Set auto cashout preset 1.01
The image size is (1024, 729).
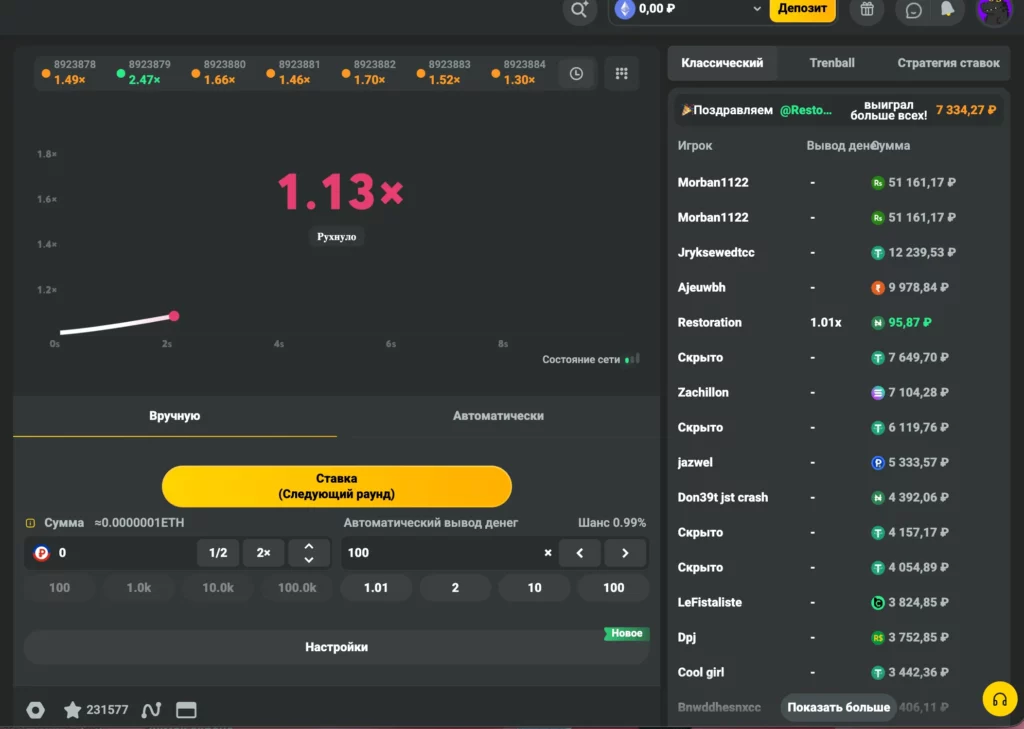point(376,587)
